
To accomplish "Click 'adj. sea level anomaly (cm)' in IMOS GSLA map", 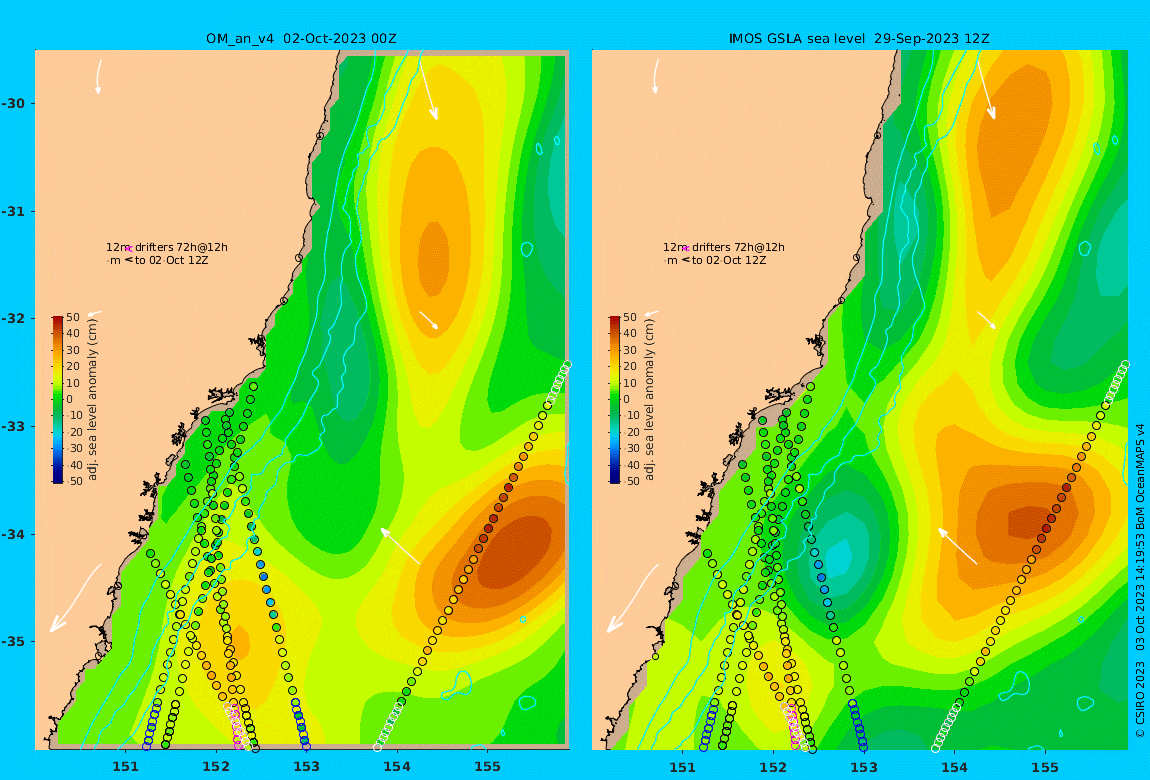I will coord(649,400).
